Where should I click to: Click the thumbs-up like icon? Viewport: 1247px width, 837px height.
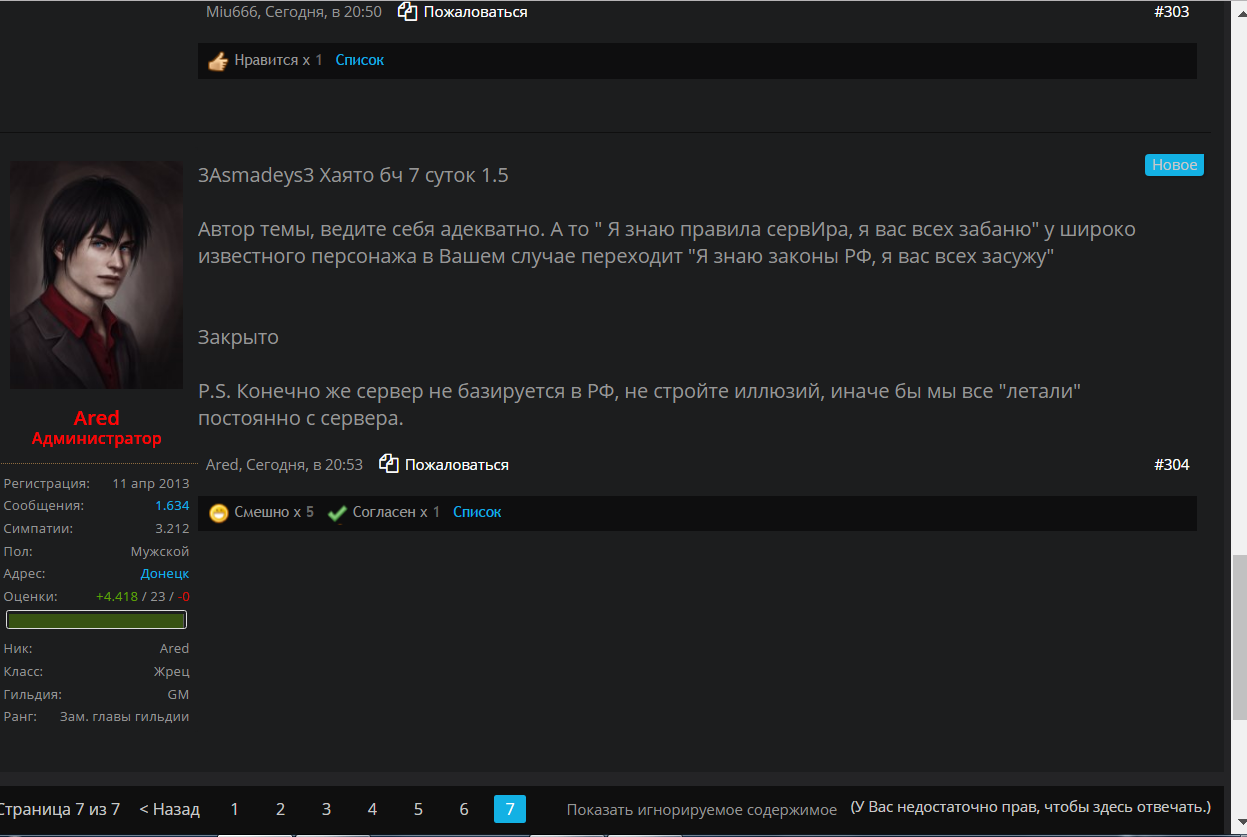[218, 61]
